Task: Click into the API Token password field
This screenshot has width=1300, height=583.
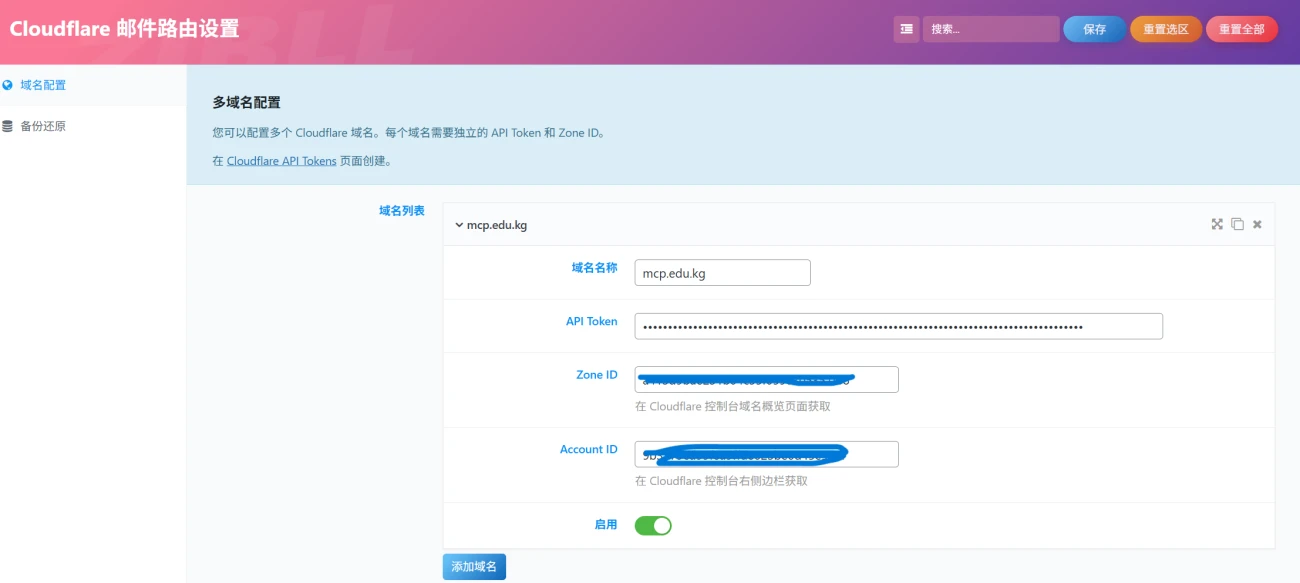Action: [x=898, y=326]
